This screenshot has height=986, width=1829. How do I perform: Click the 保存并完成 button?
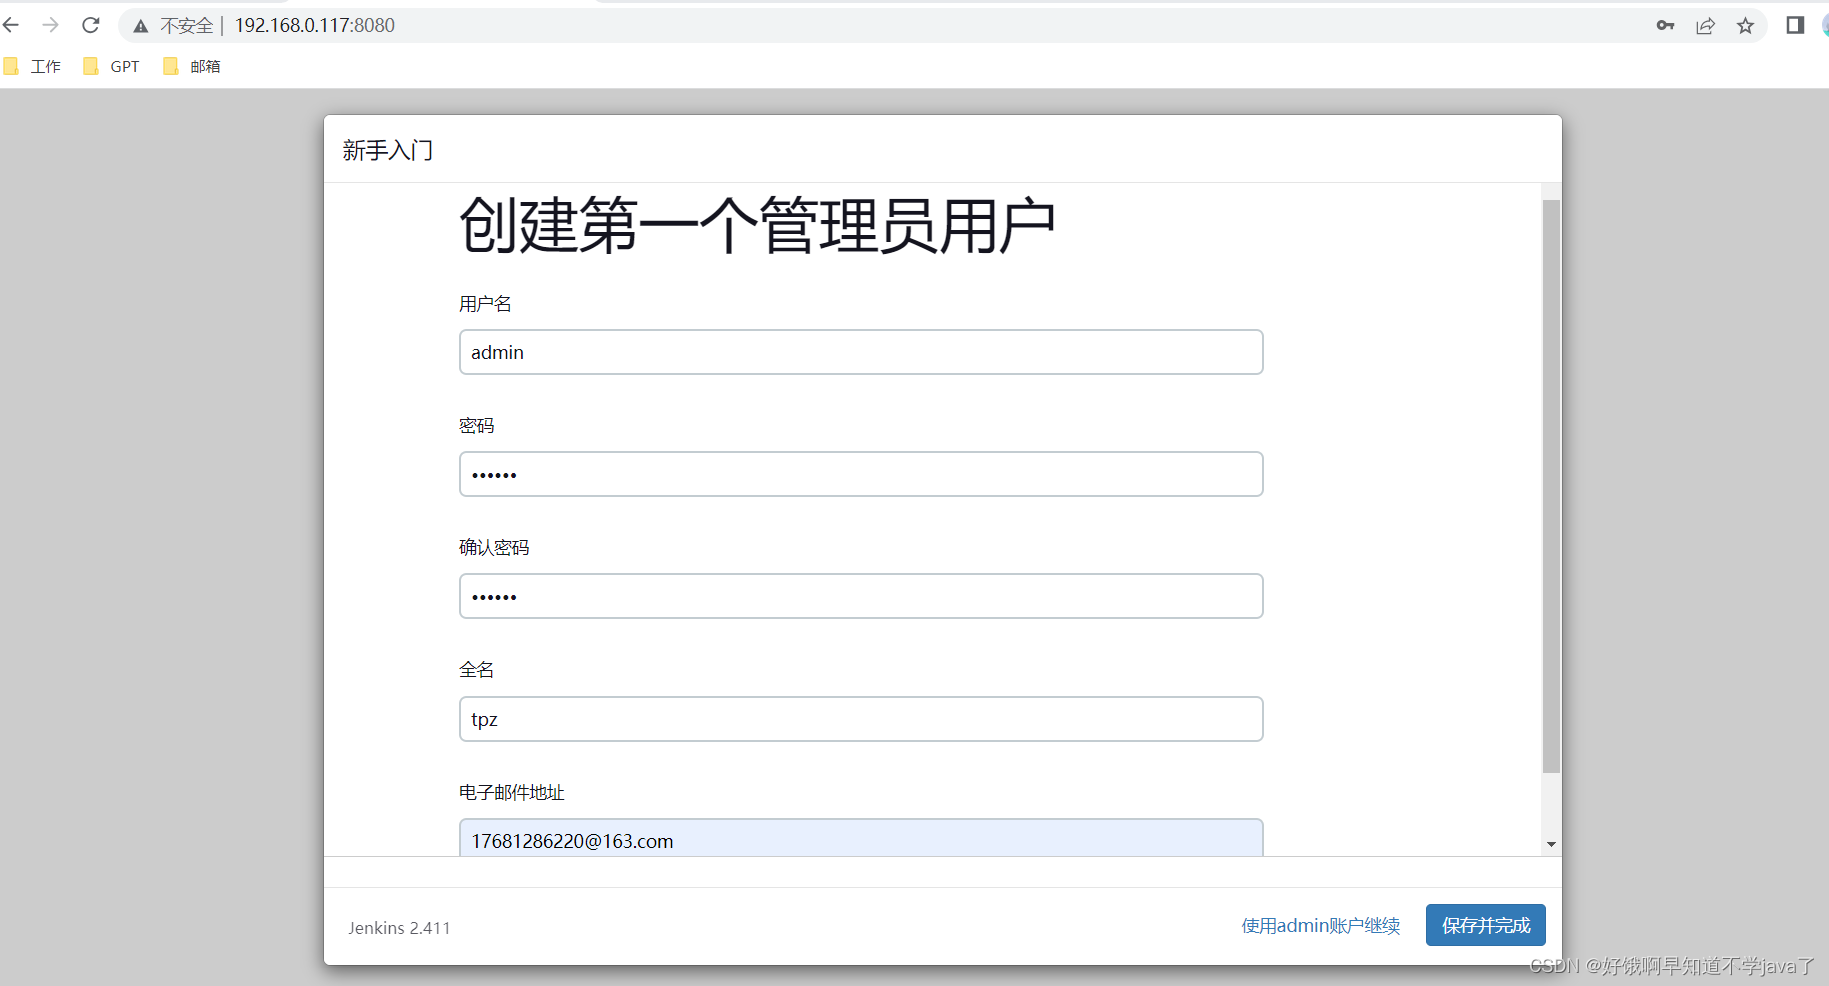pyautogui.click(x=1486, y=925)
